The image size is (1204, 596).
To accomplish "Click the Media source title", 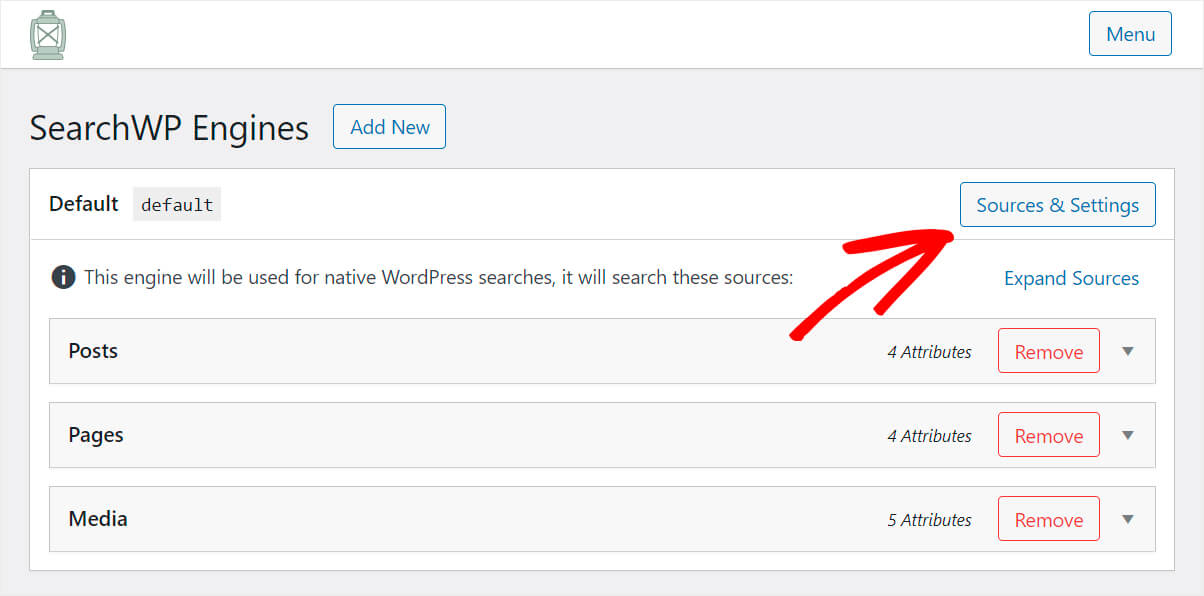I will point(98,519).
